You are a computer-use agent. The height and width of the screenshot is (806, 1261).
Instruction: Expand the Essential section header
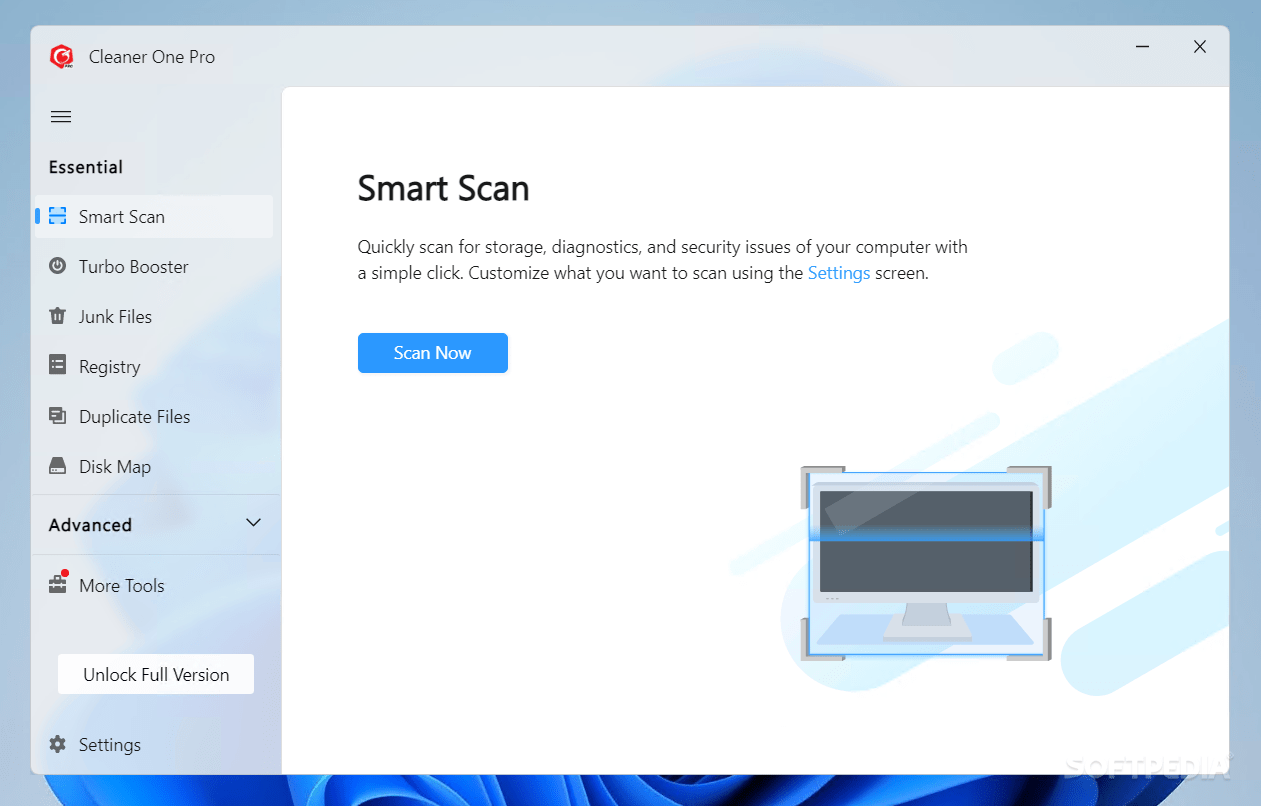coord(86,166)
